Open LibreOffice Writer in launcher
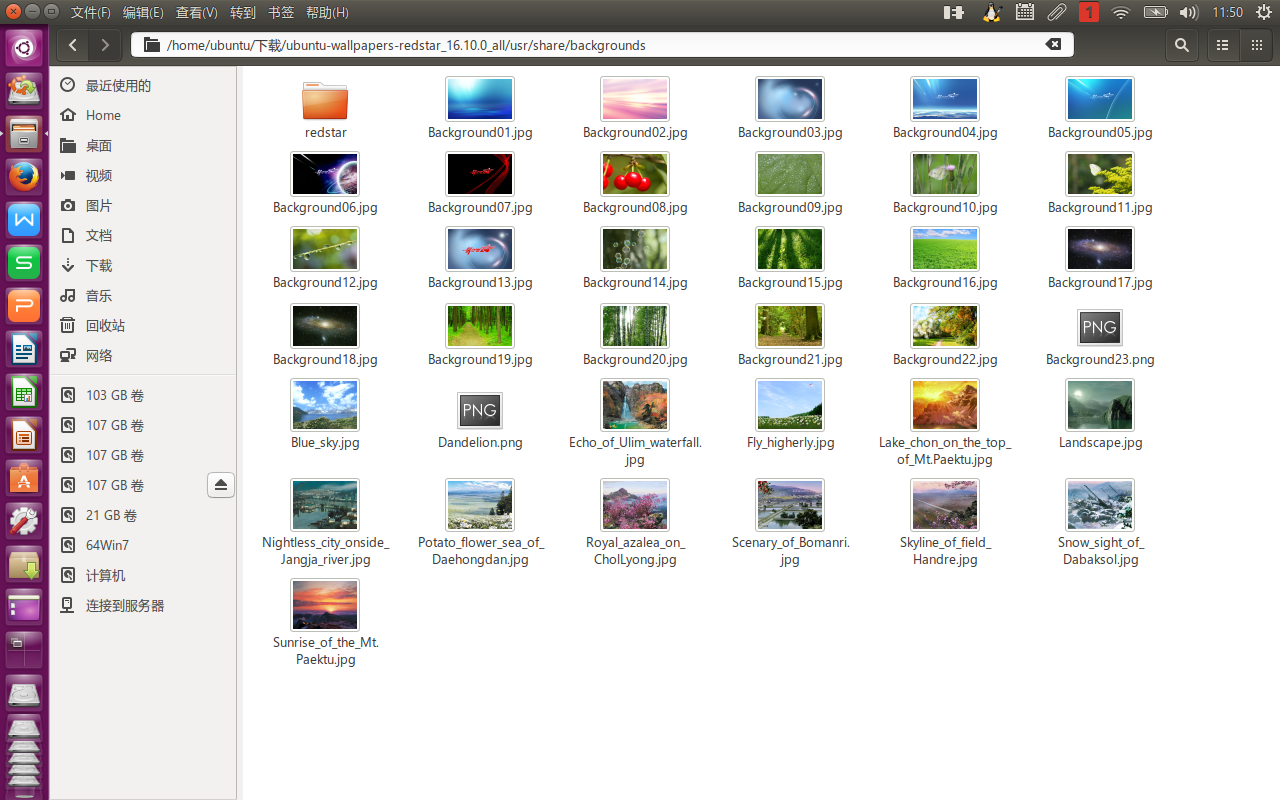Viewport: 1280px width, 800px height. point(24,349)
